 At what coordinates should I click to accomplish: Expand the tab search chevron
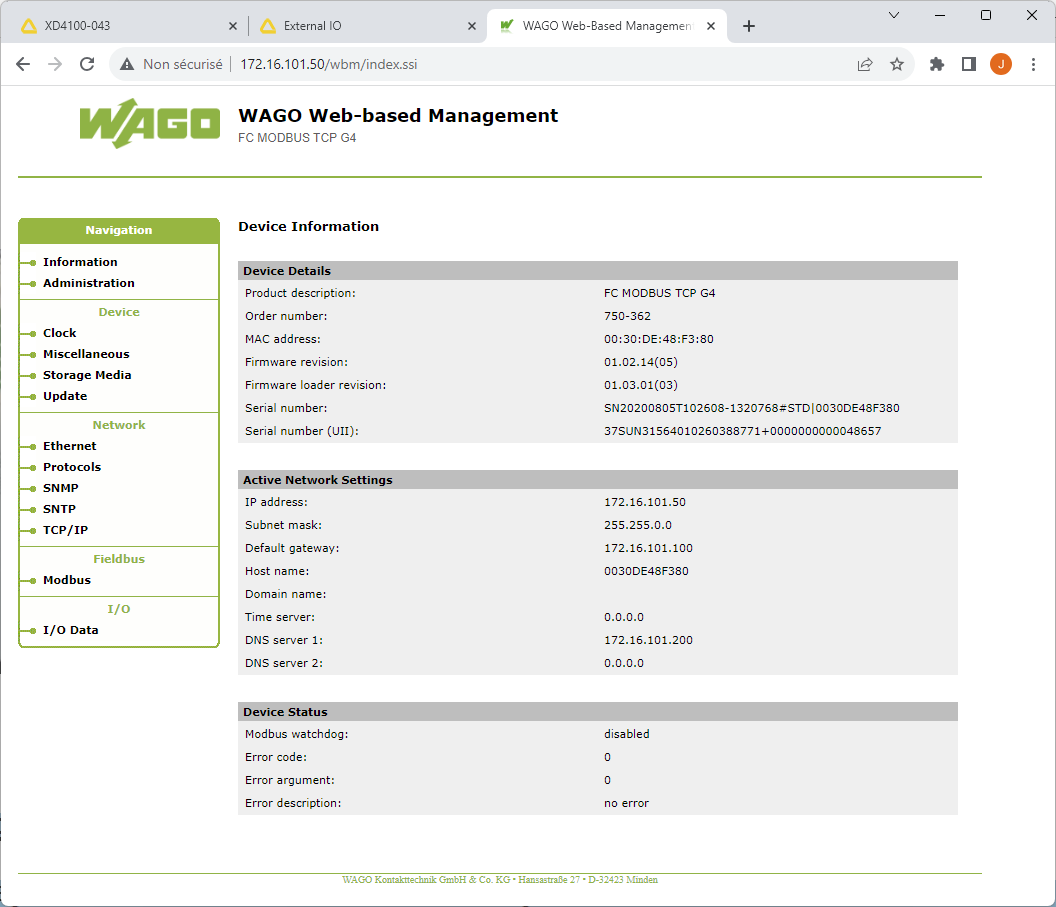pyautogui.click(x=893, y=15)
